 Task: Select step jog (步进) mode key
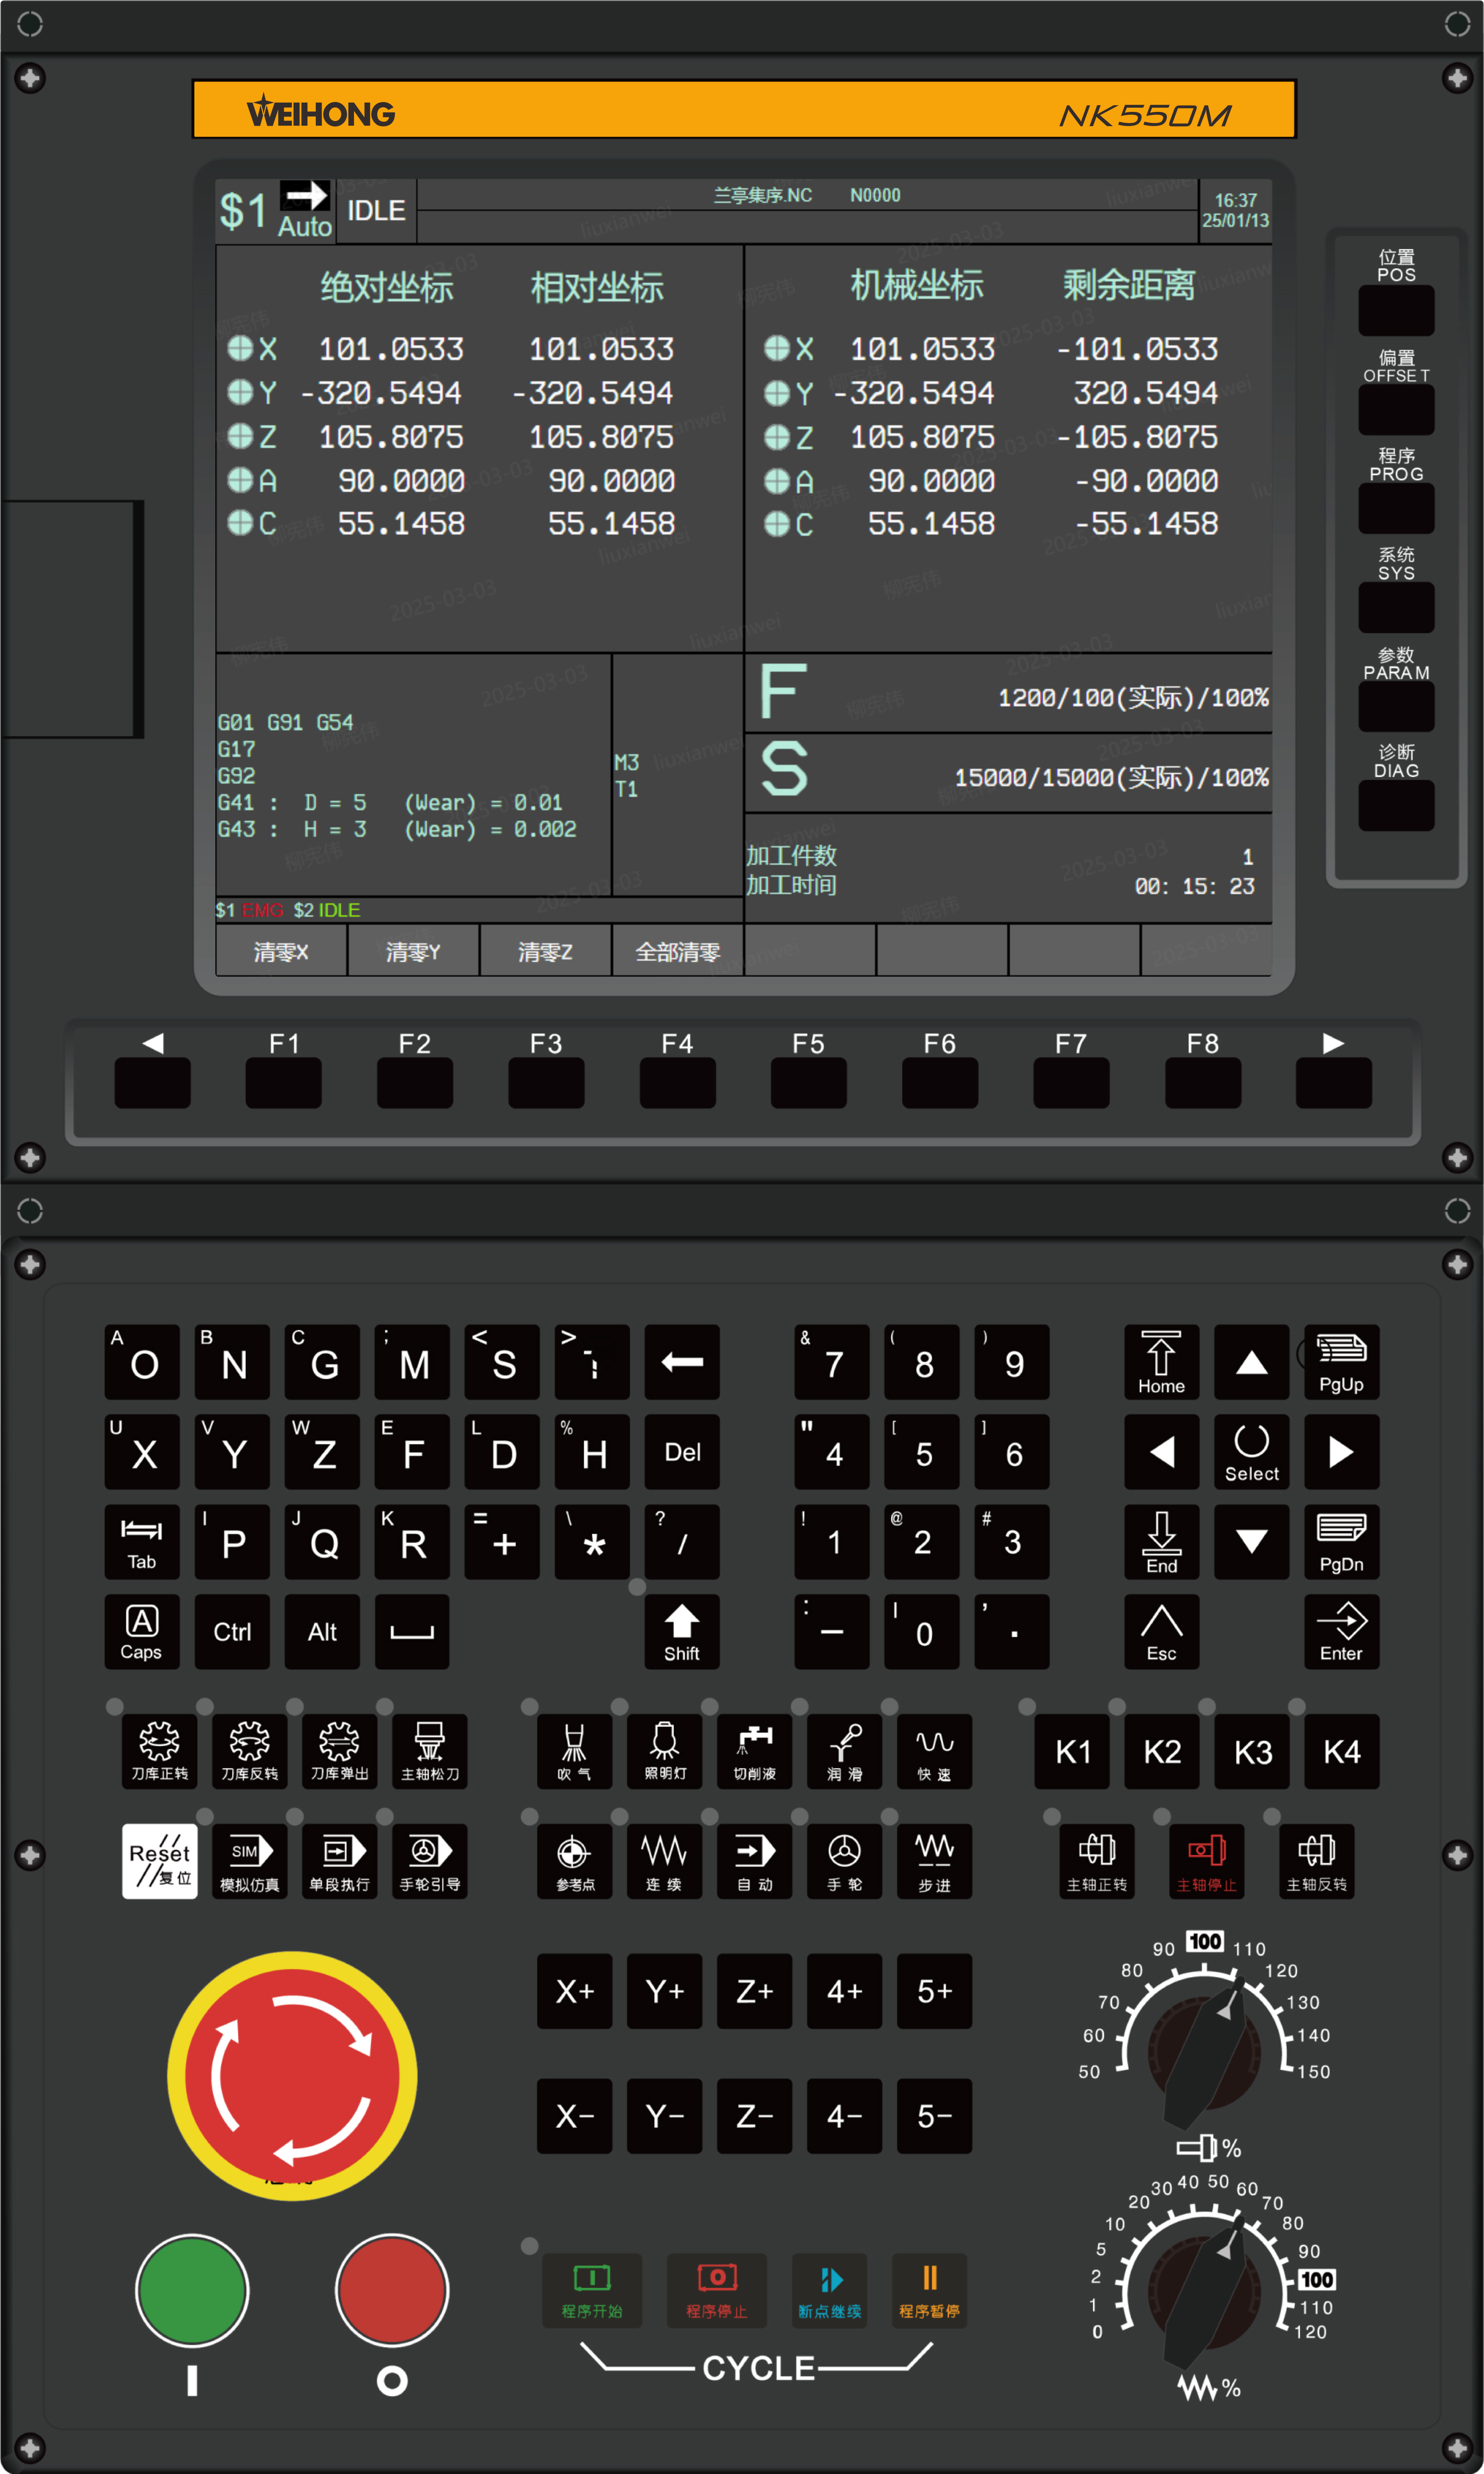pos(934,1861)
